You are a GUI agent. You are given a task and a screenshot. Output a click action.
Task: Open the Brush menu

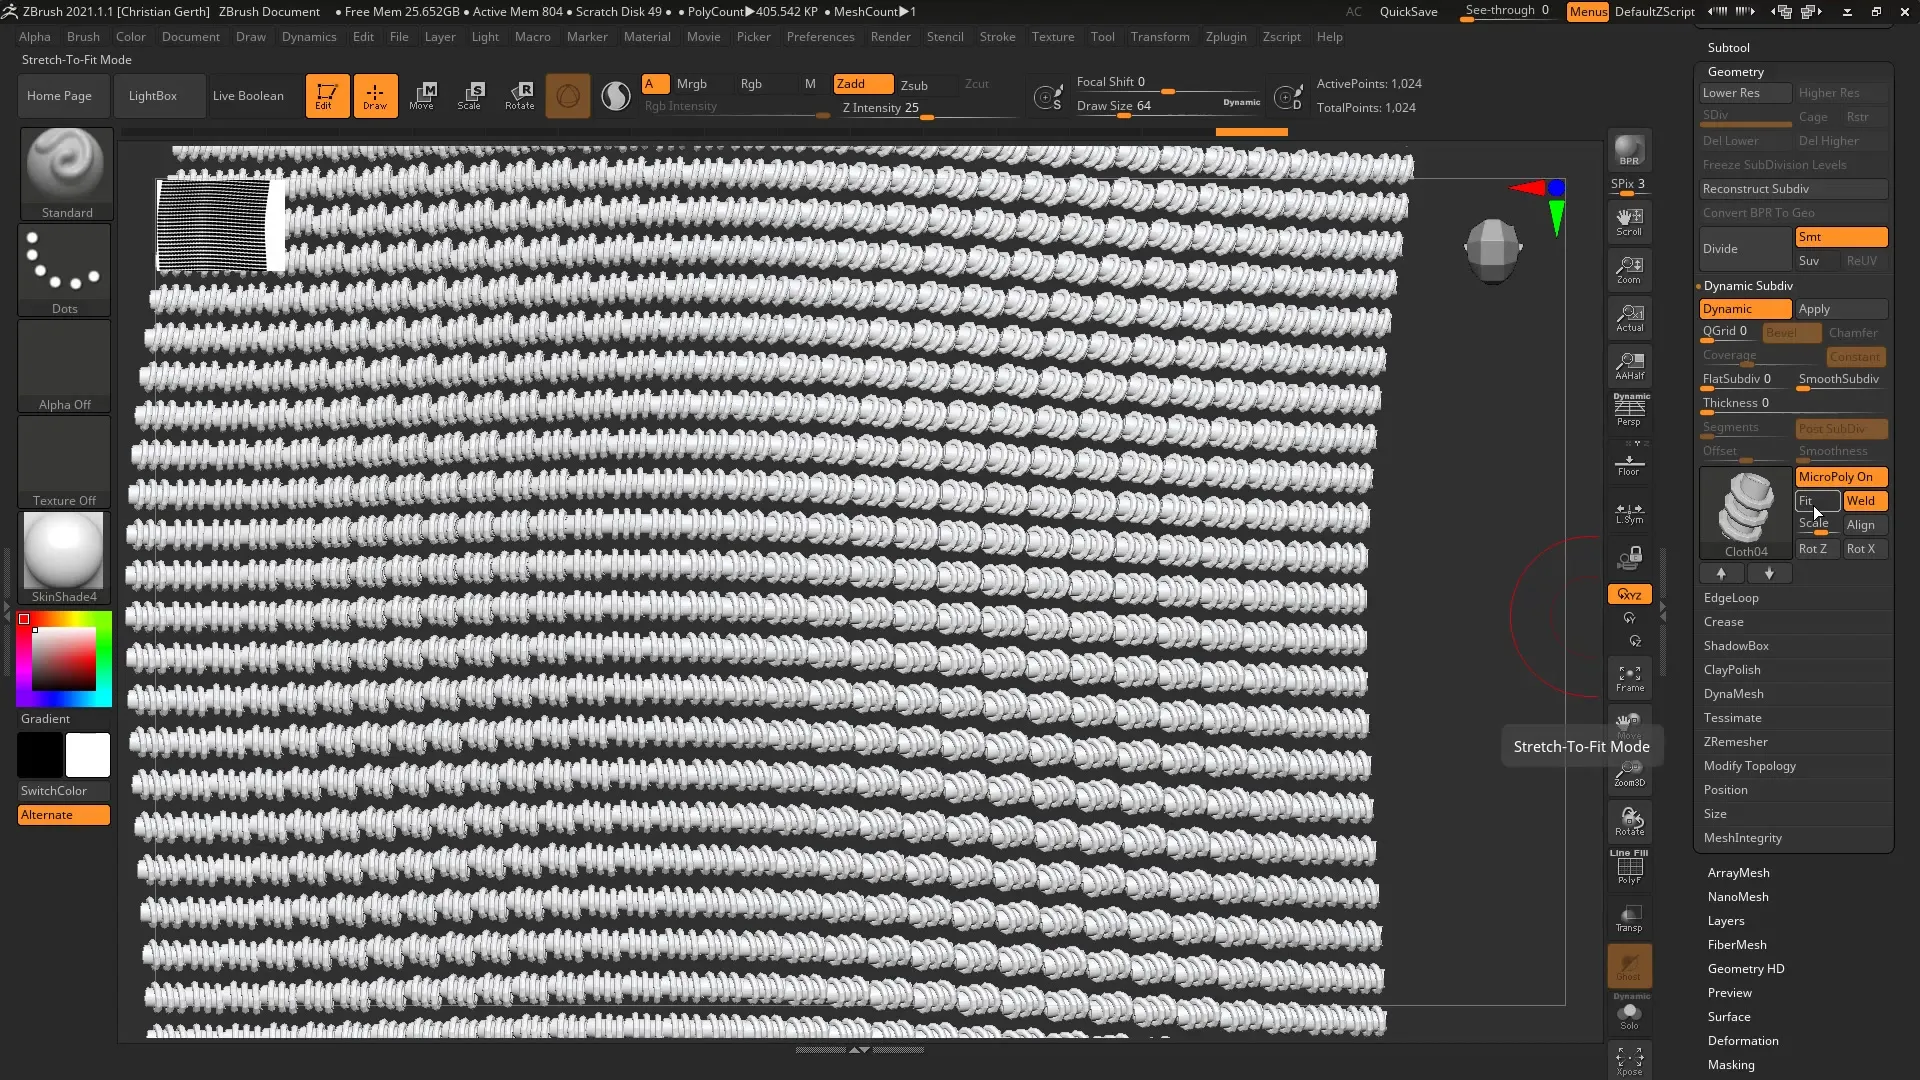point(83,37)
